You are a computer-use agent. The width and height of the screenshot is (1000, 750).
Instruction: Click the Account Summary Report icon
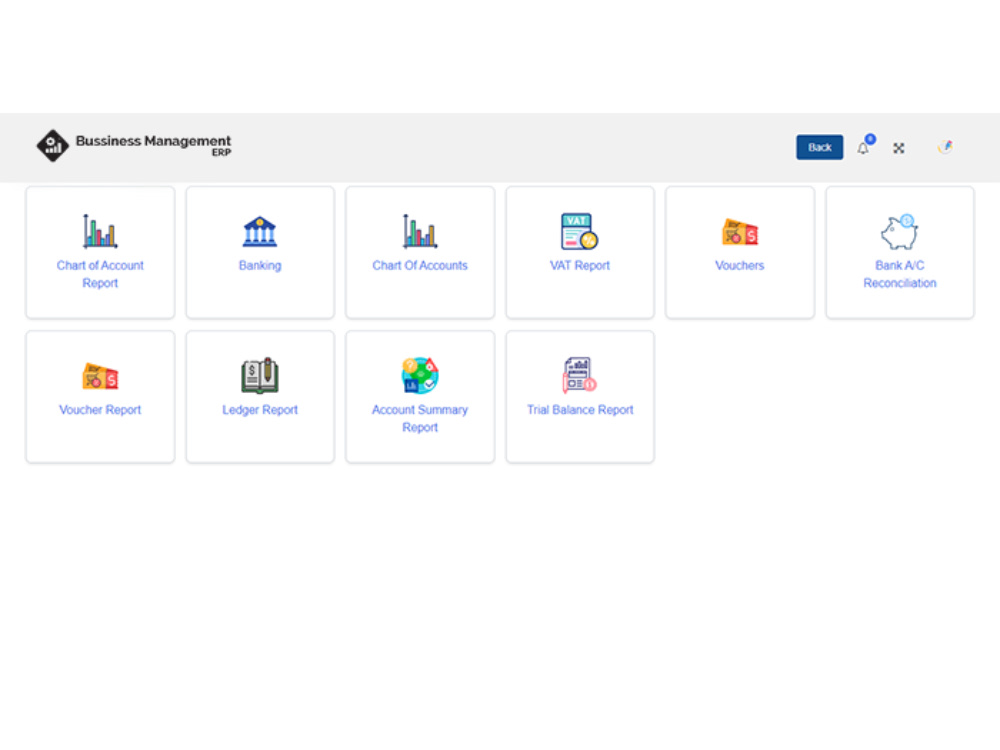click(420, 375)
